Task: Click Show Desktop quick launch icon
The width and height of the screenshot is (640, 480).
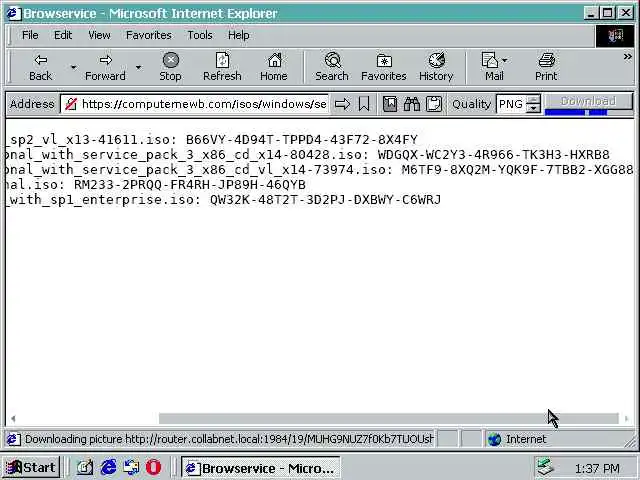Action: (85, 467)
